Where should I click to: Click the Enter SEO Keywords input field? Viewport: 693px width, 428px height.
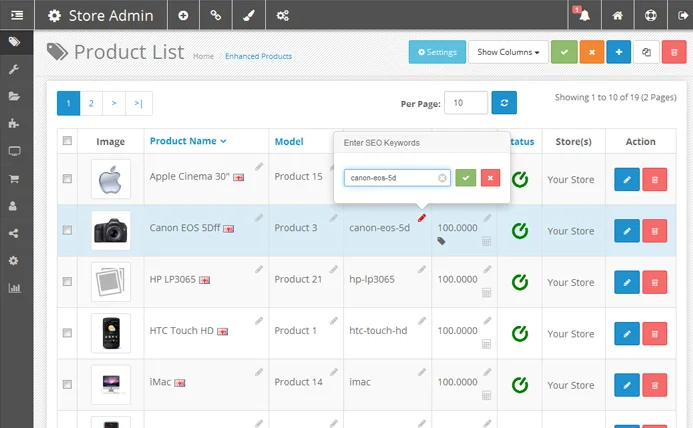click(x=397, y=178)
